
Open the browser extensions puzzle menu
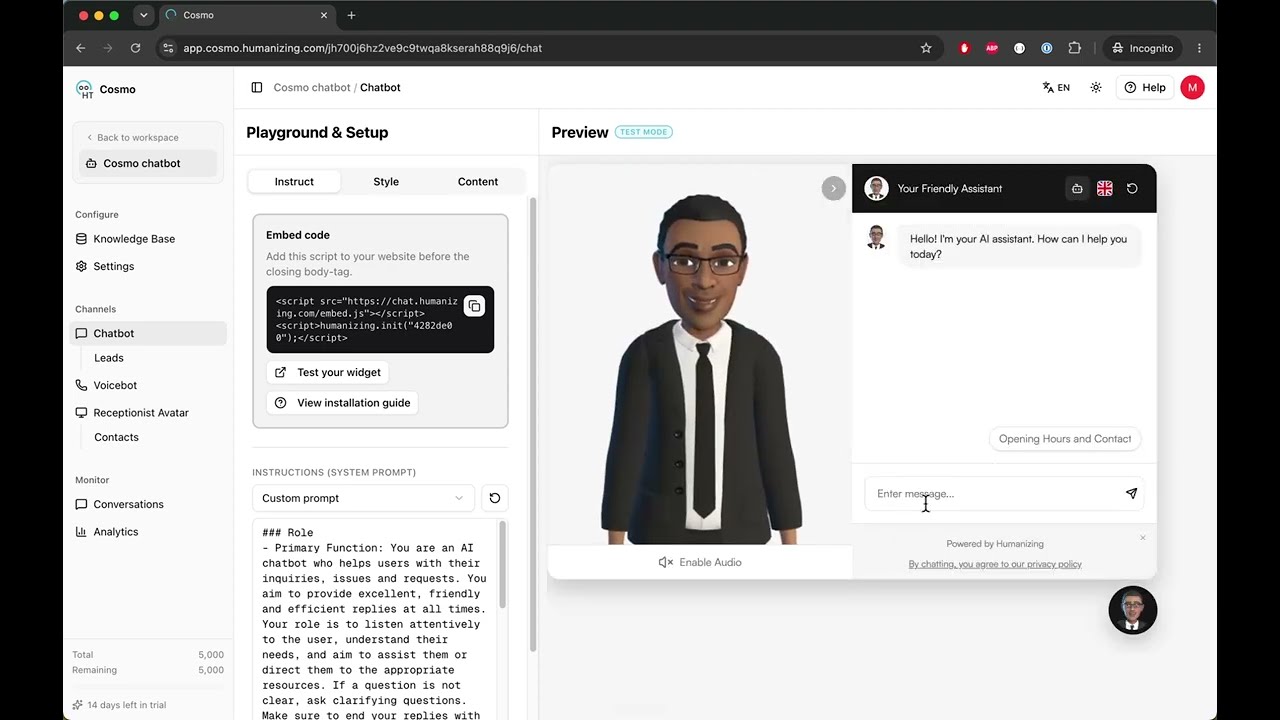click(1075, 48)
